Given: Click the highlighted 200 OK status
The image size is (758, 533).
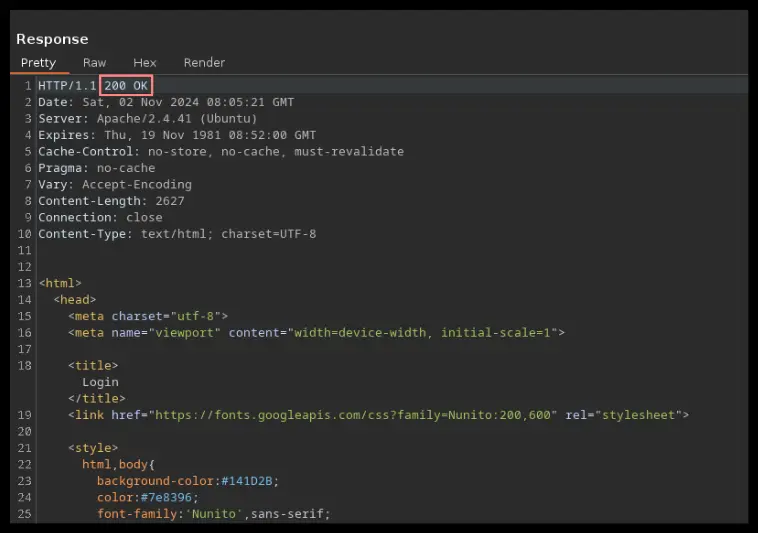Looking at the screenshot, I should click(x=126, y=86).
